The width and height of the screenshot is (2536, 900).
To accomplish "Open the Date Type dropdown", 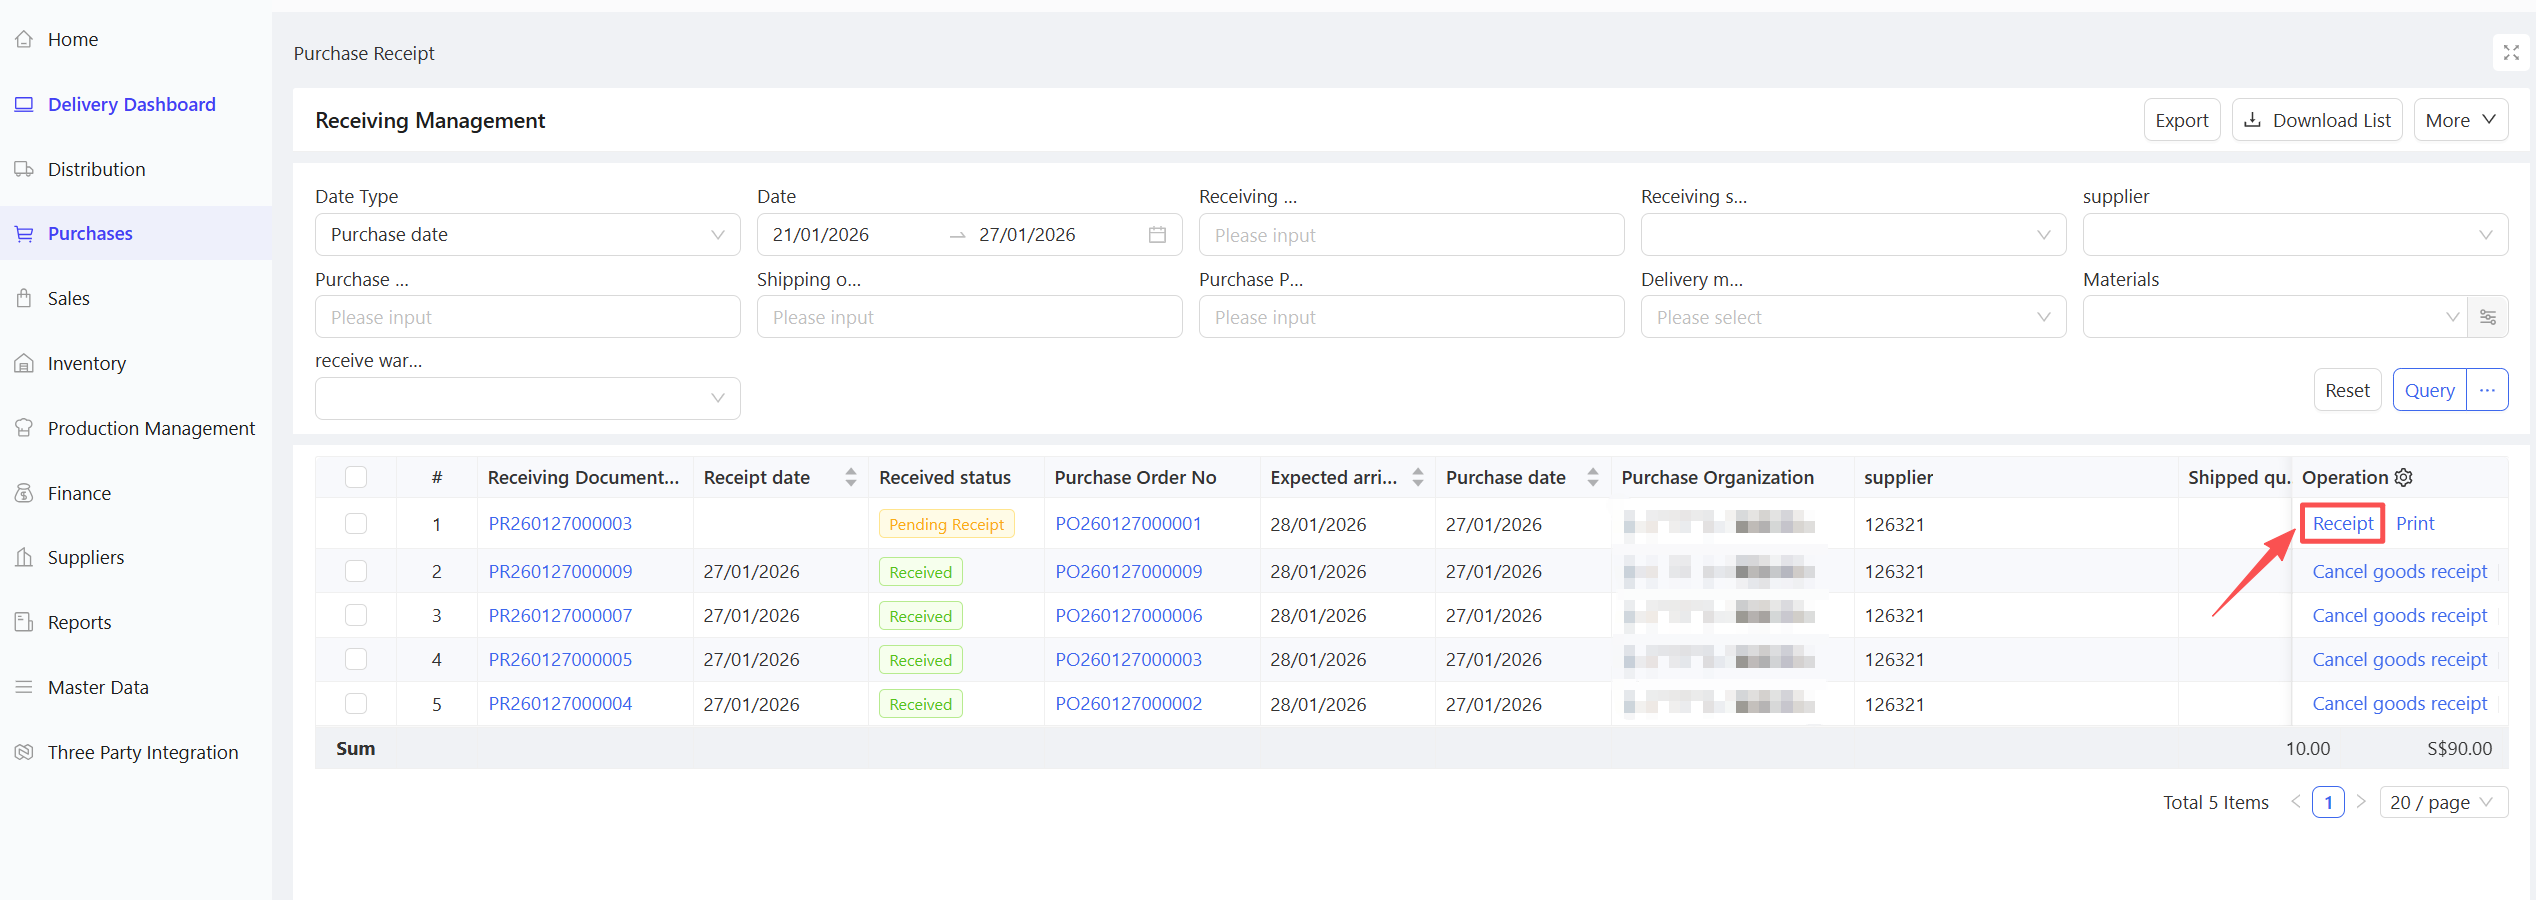I will click(527, 235).
